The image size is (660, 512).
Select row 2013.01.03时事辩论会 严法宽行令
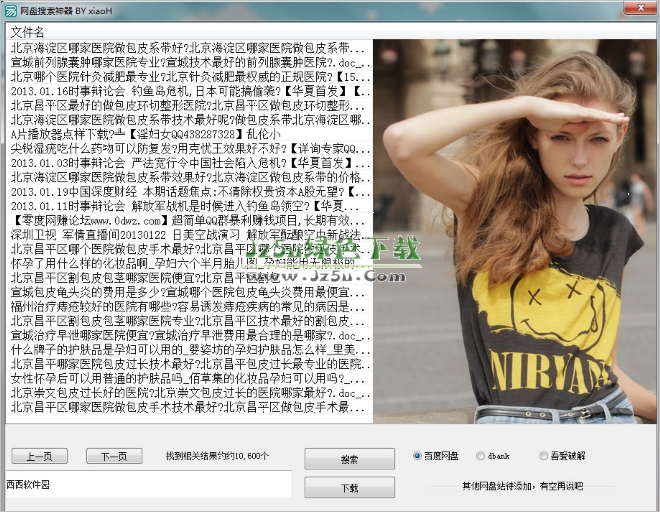(x=189, y=163)
